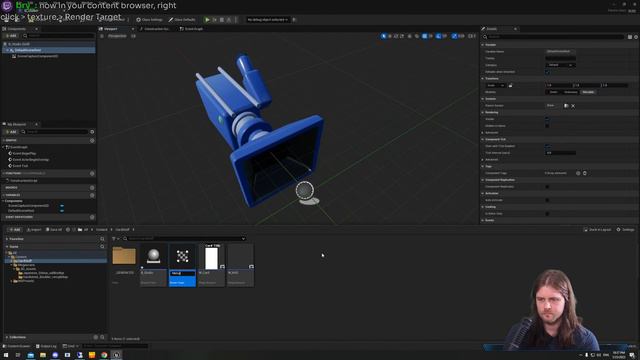Clear the Parent Socket with X icon
The width and height of the screenshot is (640, 360).
pyautogui.click(x=573, y=106)
